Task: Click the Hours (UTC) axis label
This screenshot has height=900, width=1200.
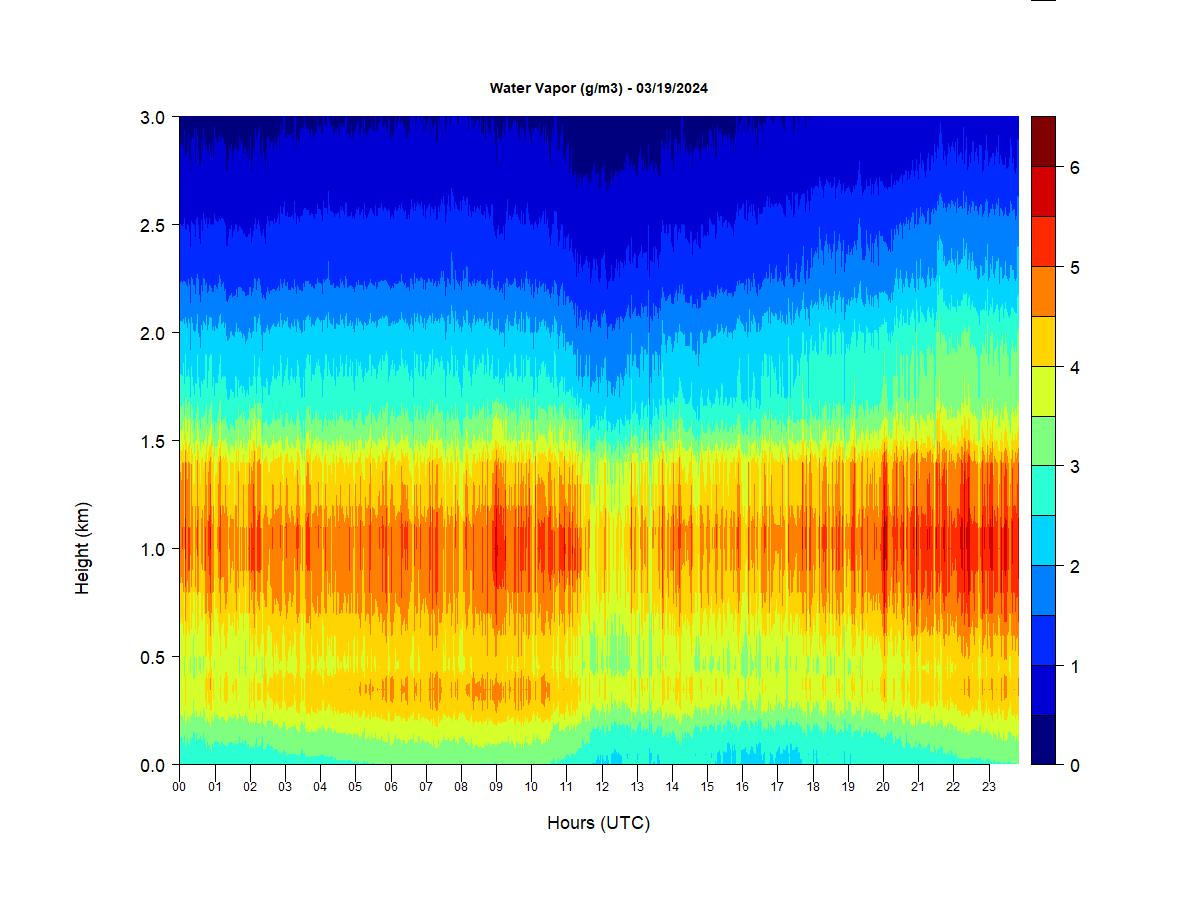Action: click(x=598, y=823)
